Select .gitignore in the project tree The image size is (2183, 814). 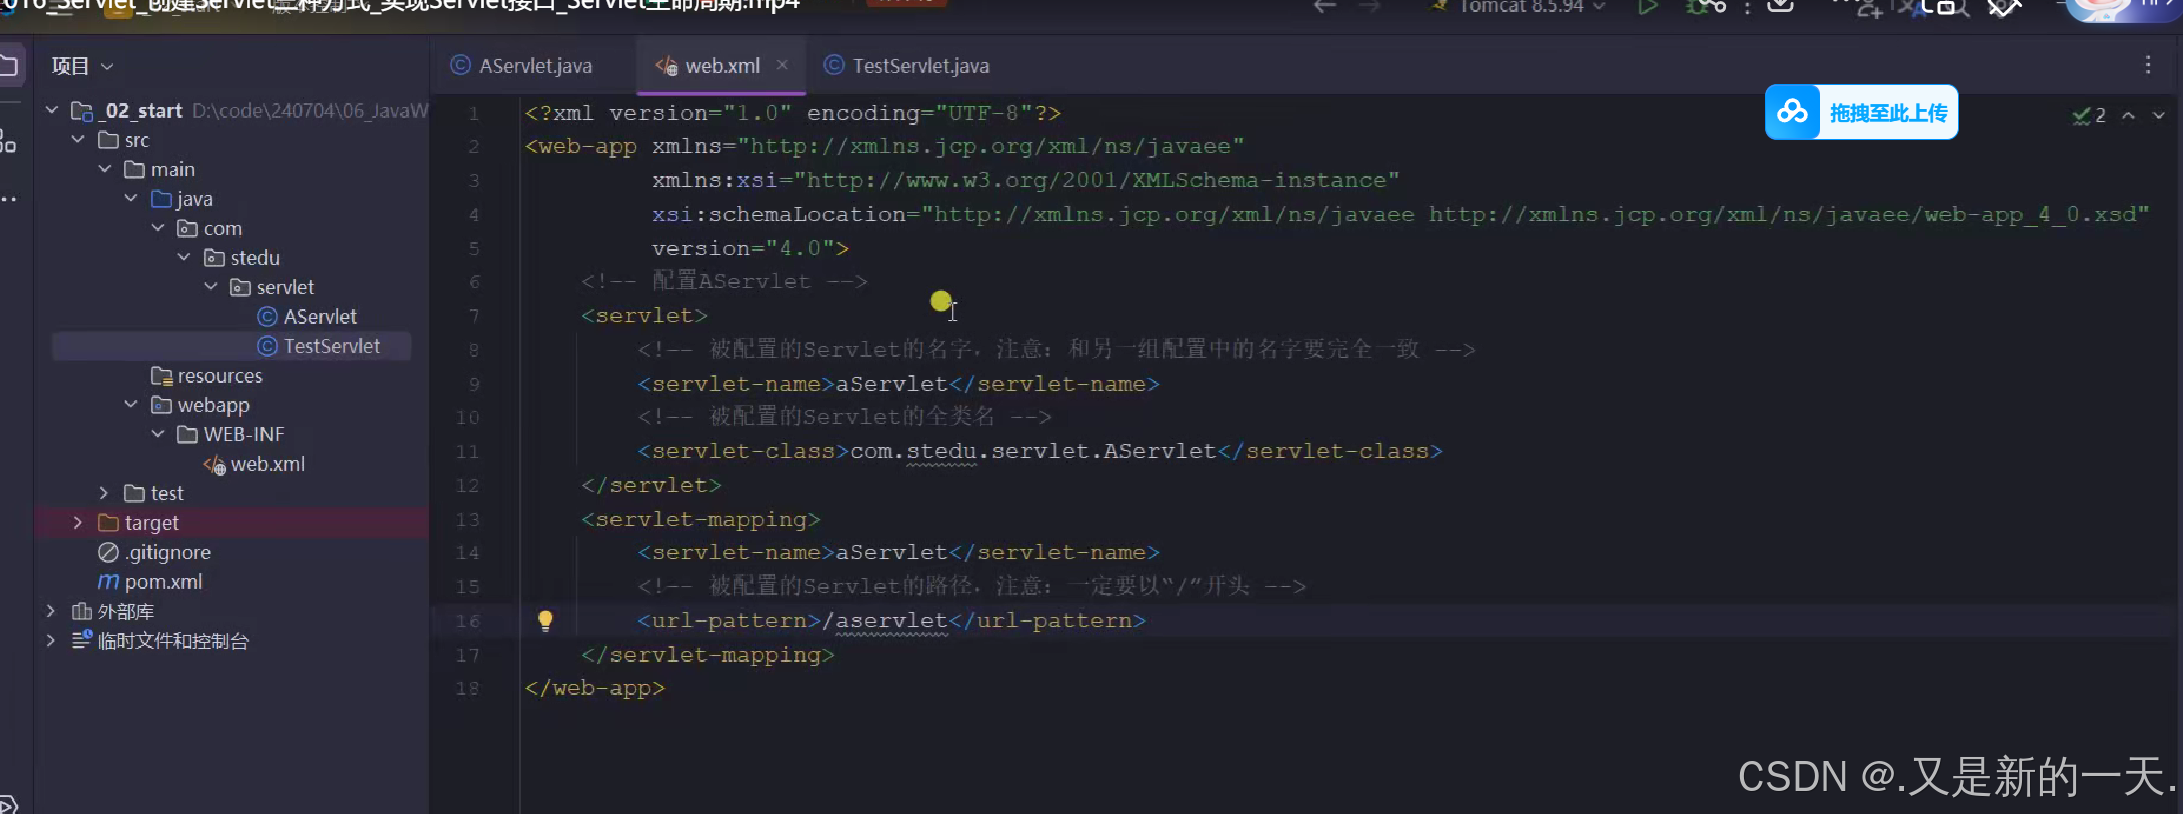point(168,552)
